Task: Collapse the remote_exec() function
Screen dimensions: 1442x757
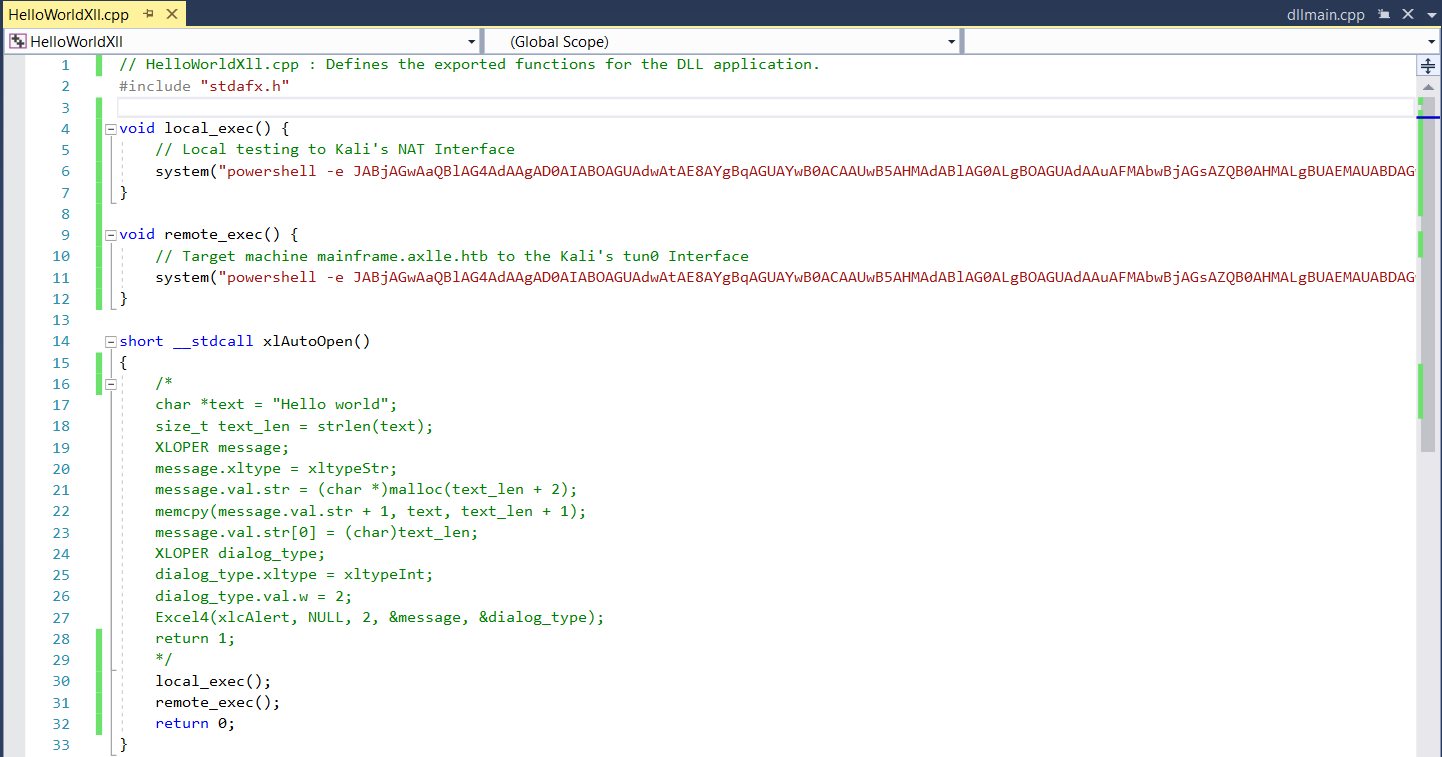Action: point(110,235)
